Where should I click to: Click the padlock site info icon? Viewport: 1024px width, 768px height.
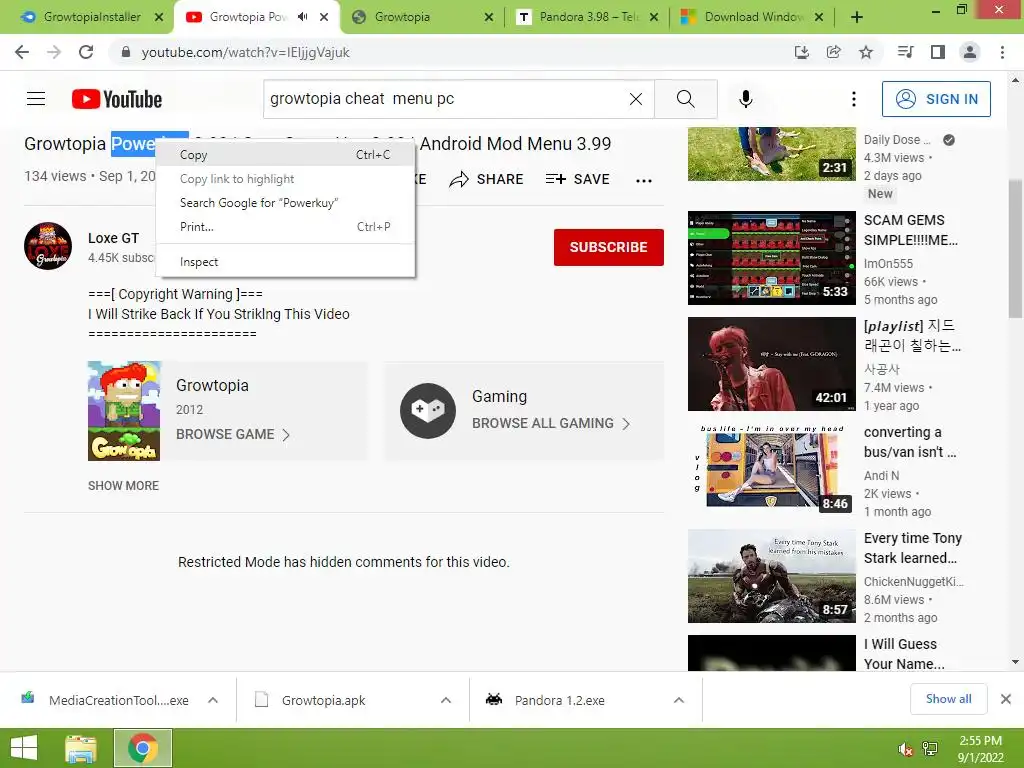pos(126,52)
